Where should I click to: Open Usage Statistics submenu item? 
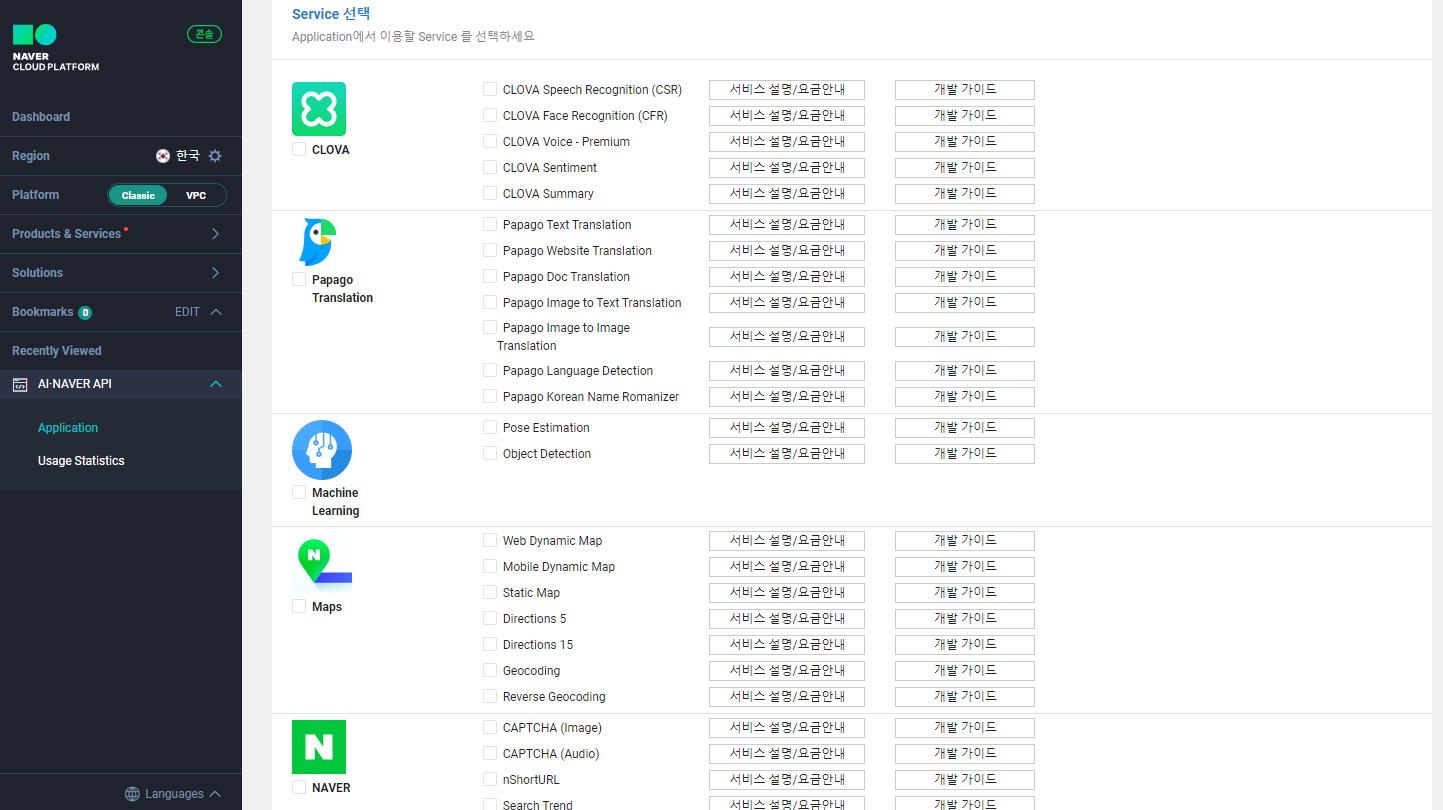81,461
